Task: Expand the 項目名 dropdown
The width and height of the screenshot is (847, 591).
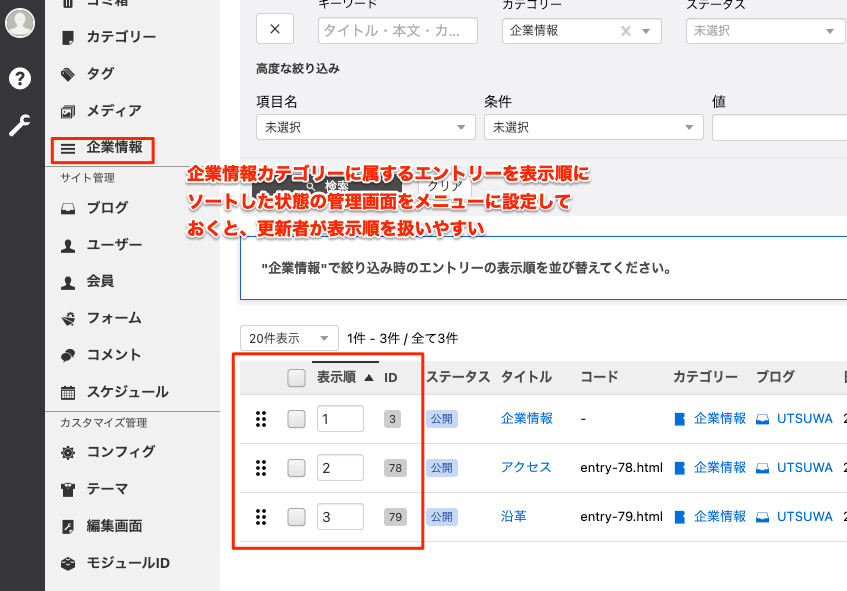Action: point(365,128)
